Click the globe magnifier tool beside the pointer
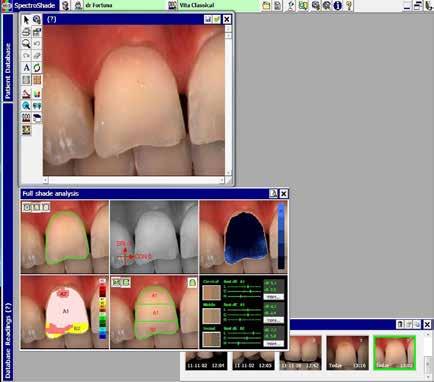Image resolution: width=434 pixels, height=382 pixels. click(x=37, y=20)
